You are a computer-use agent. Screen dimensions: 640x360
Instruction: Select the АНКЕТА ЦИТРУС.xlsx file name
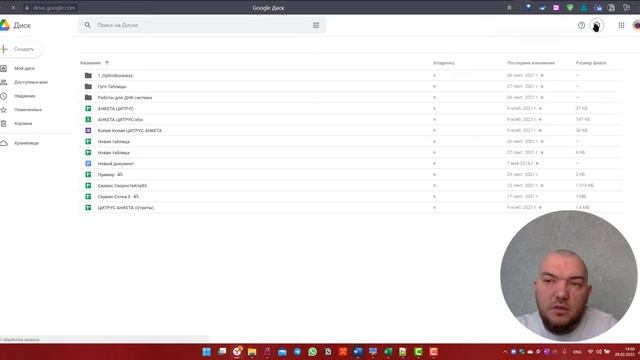coord(120,120)
